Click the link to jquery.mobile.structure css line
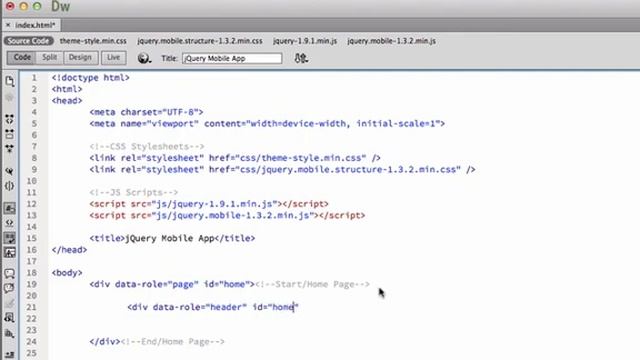Screen dimensions: 640x360 [x=282, y=169]
